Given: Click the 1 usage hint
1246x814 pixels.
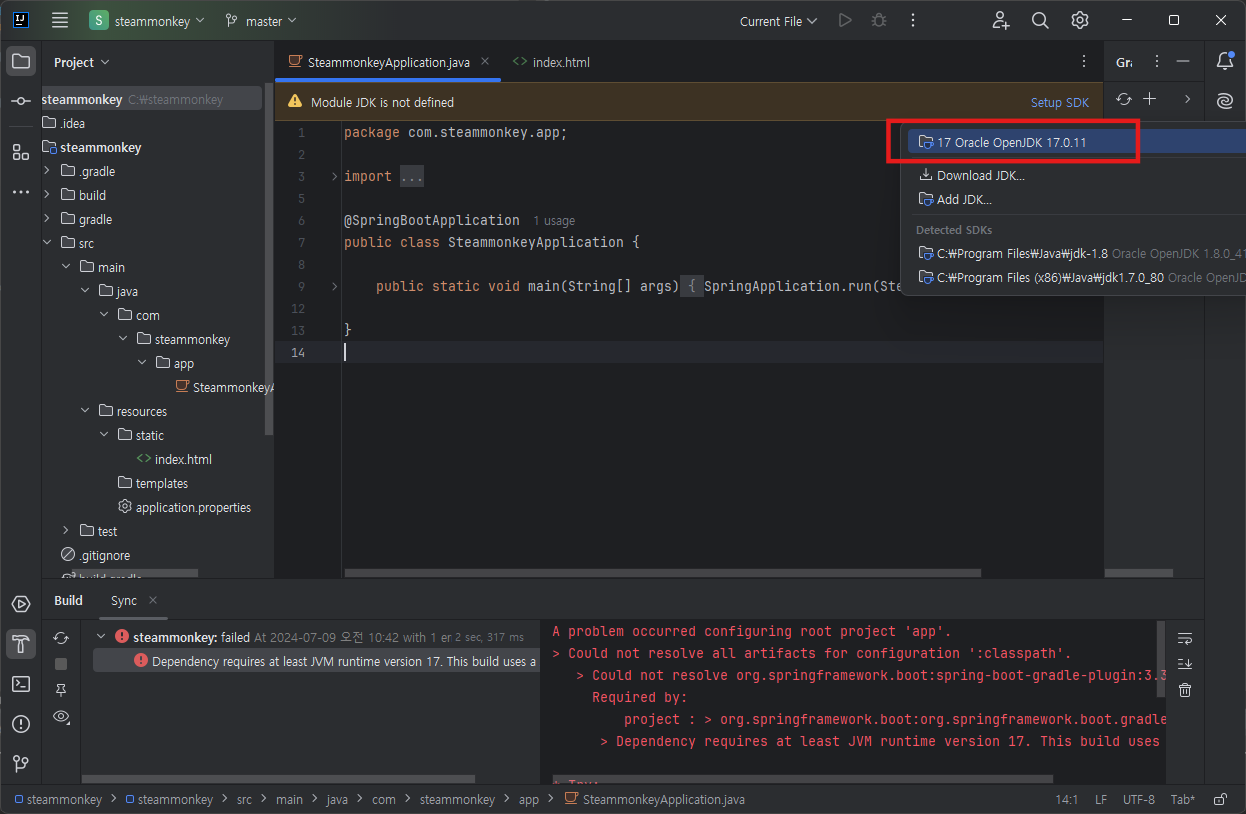Looking at the screenshot, I should pyautogui.click(x=554, y=220).
